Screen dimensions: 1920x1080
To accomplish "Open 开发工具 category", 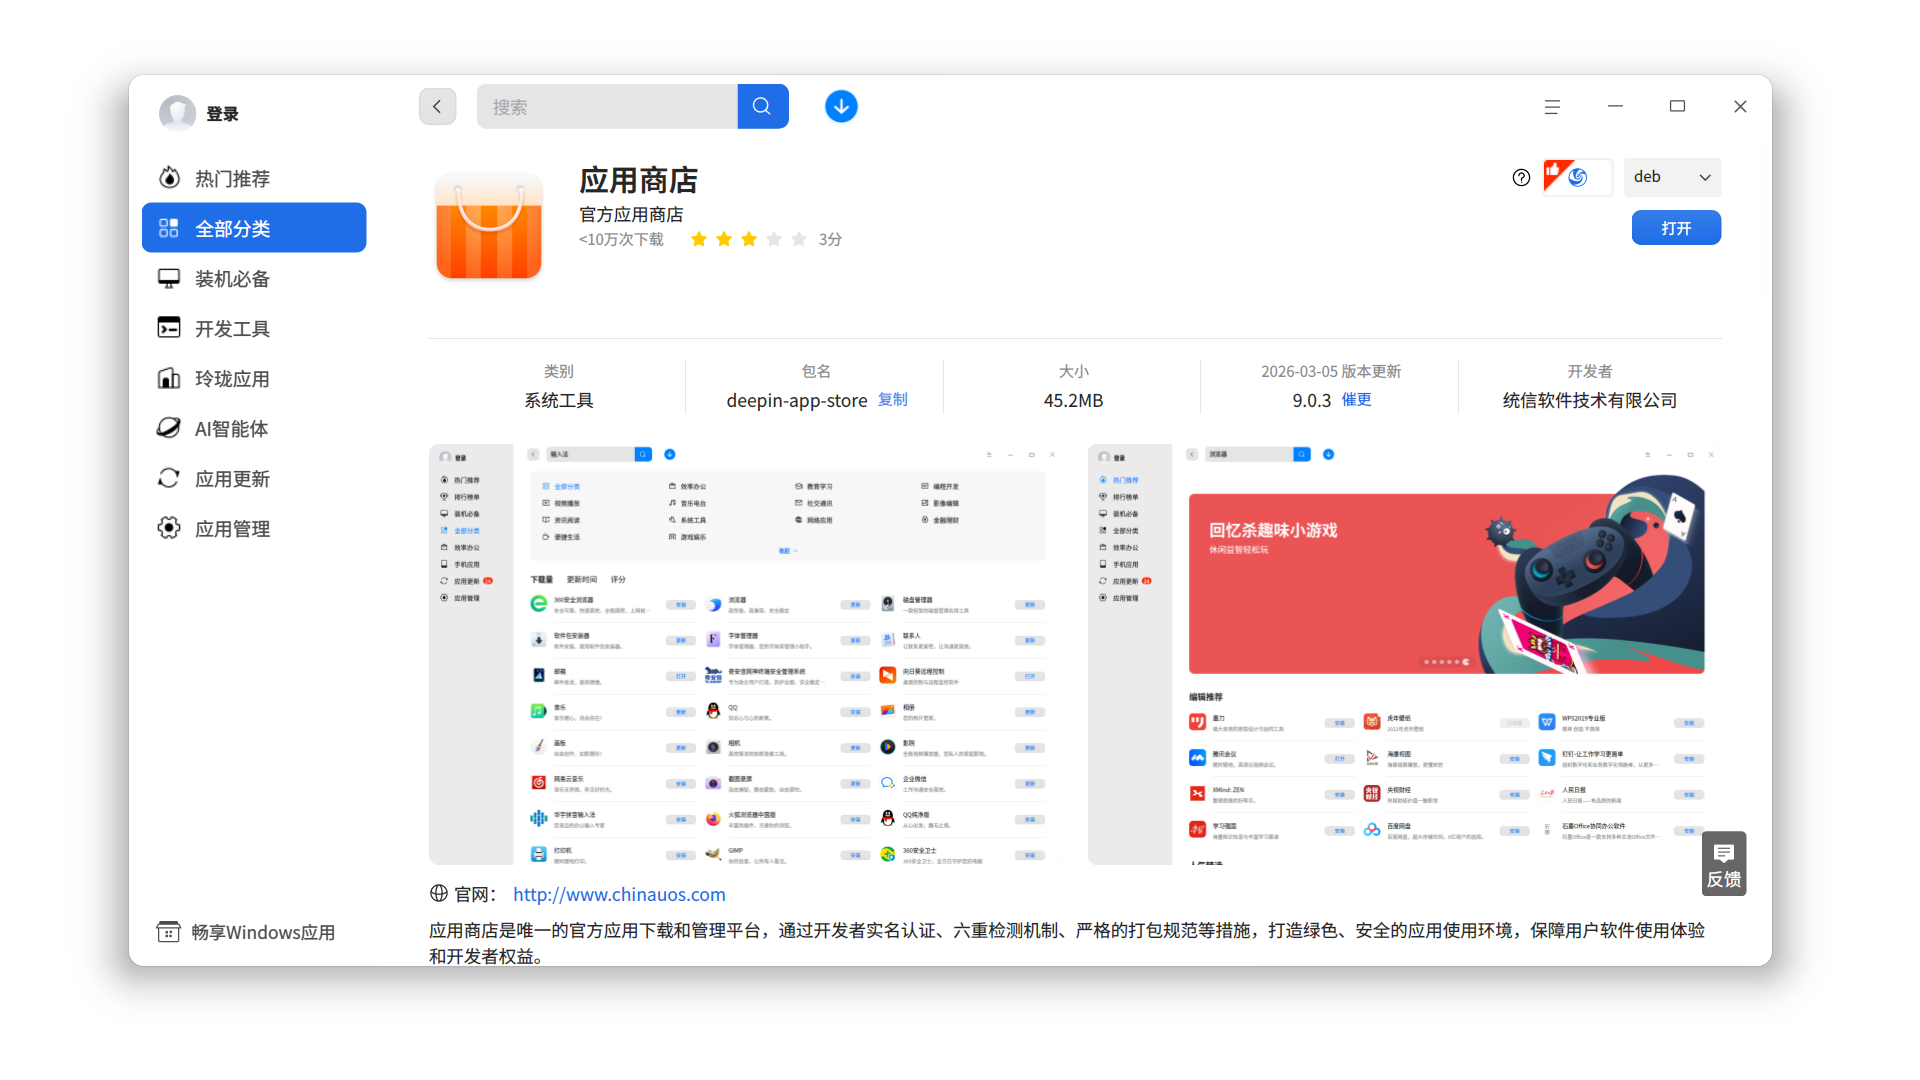I will point(254,328).
